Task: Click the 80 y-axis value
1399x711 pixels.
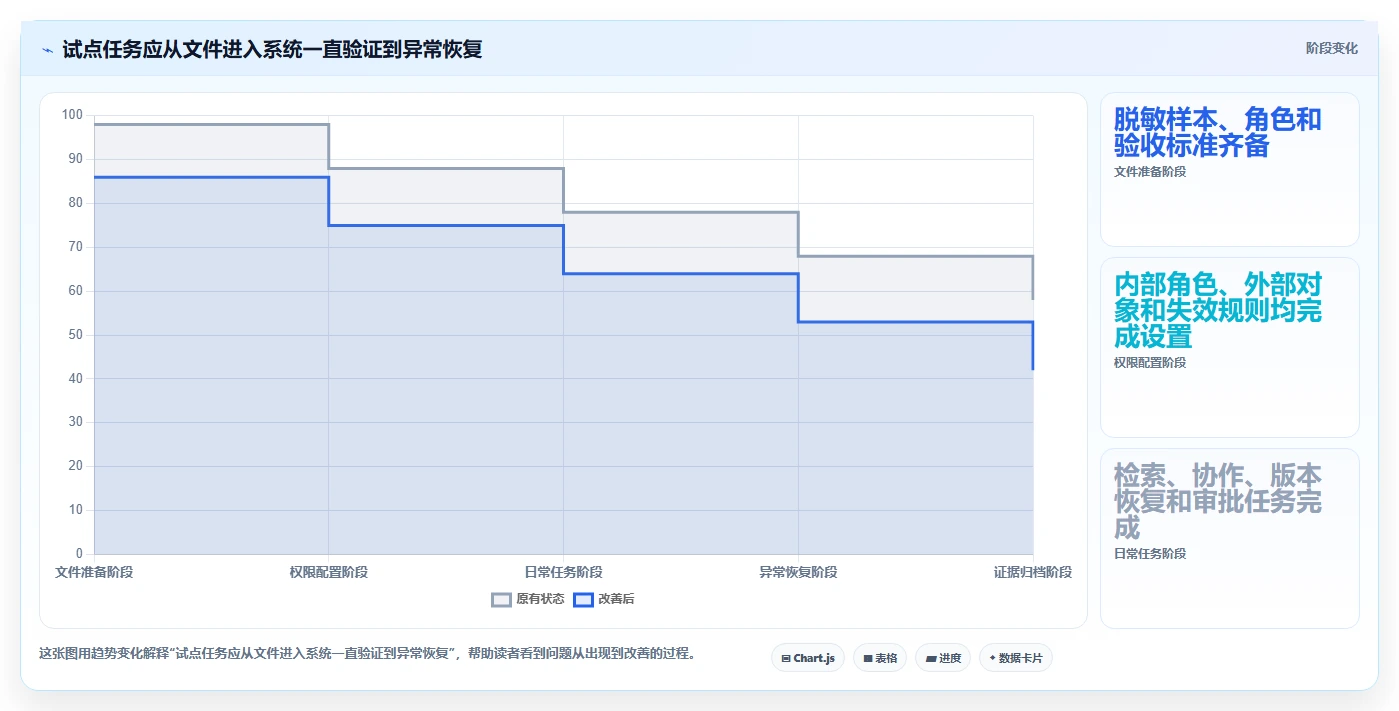Action: pyautogui.click(x=75, y=203)
